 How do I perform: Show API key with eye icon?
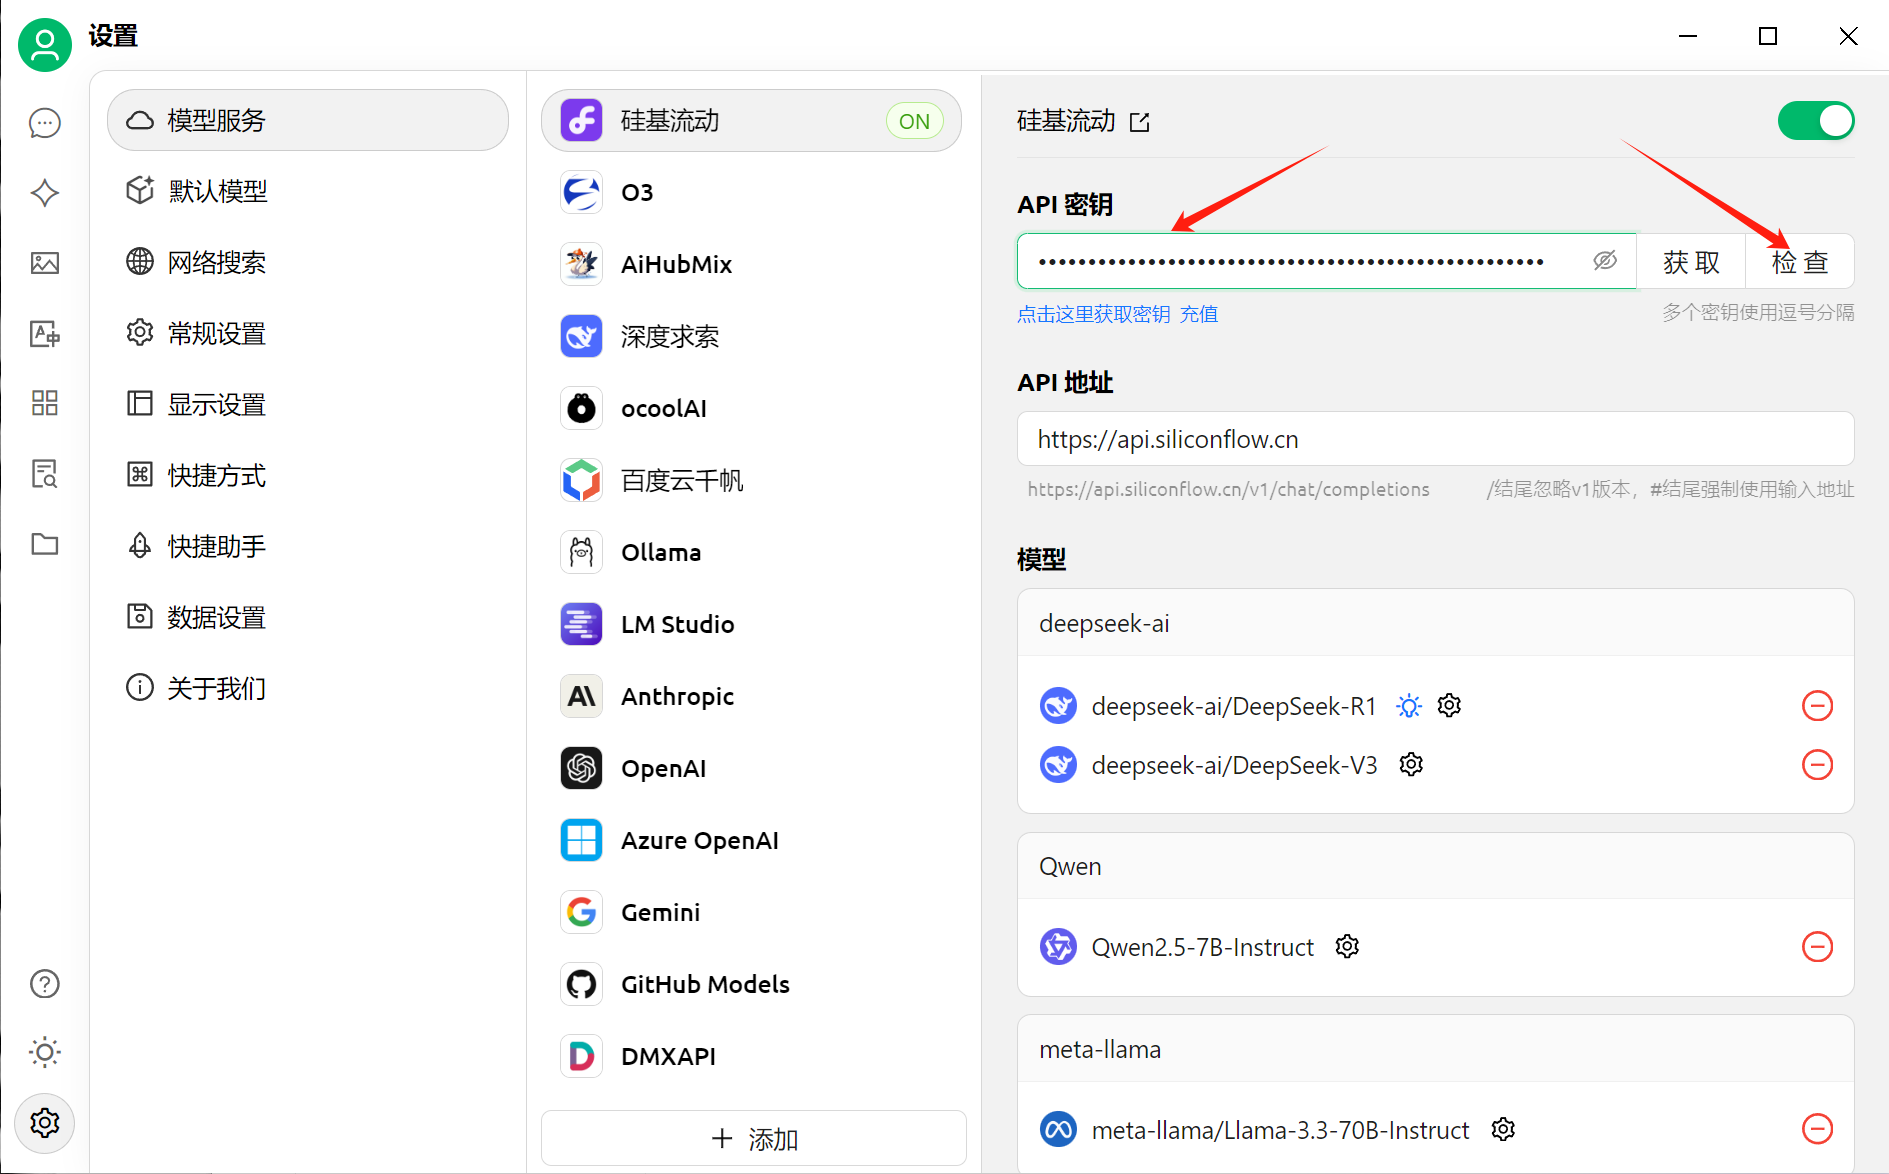[x=1605, y=261]
